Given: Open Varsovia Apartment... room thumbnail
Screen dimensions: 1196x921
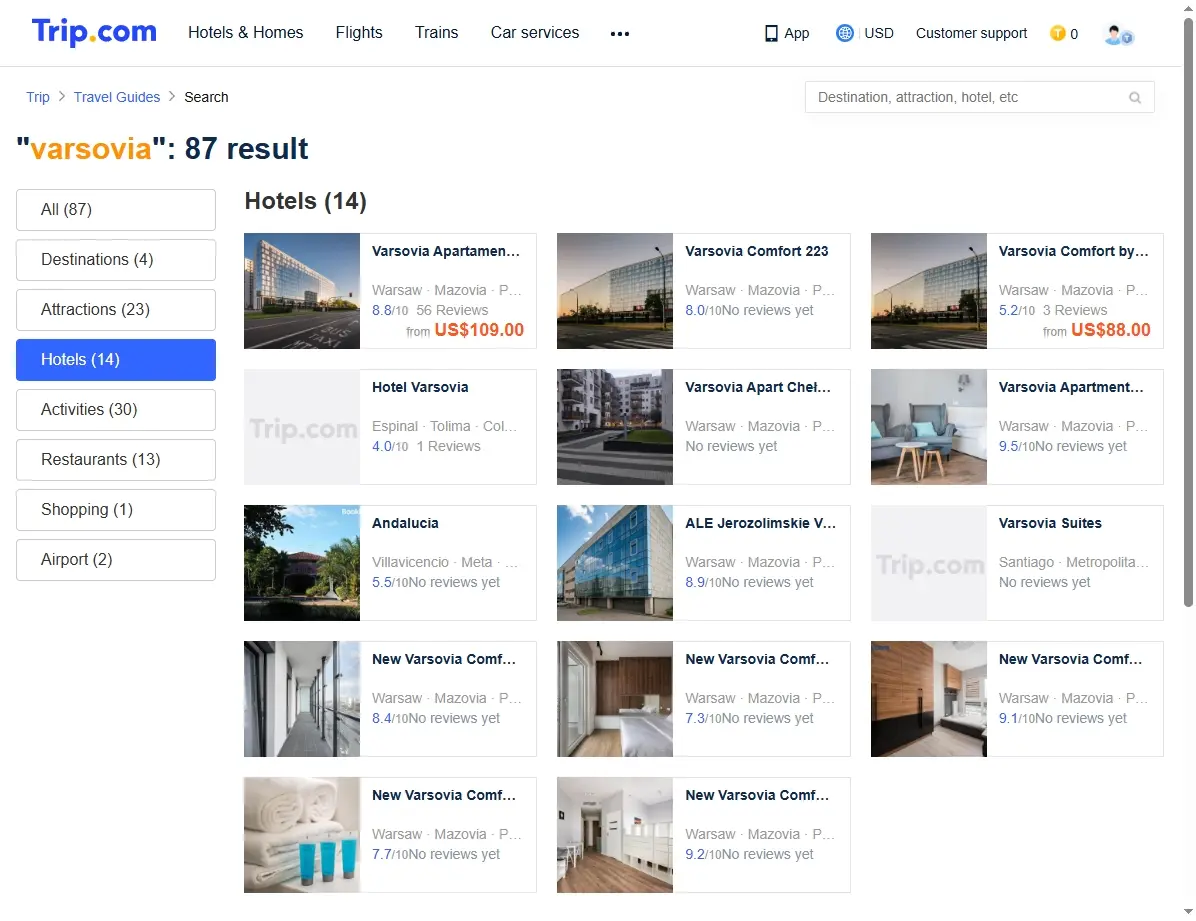Looking at the screenshot, I should (928, 427).
